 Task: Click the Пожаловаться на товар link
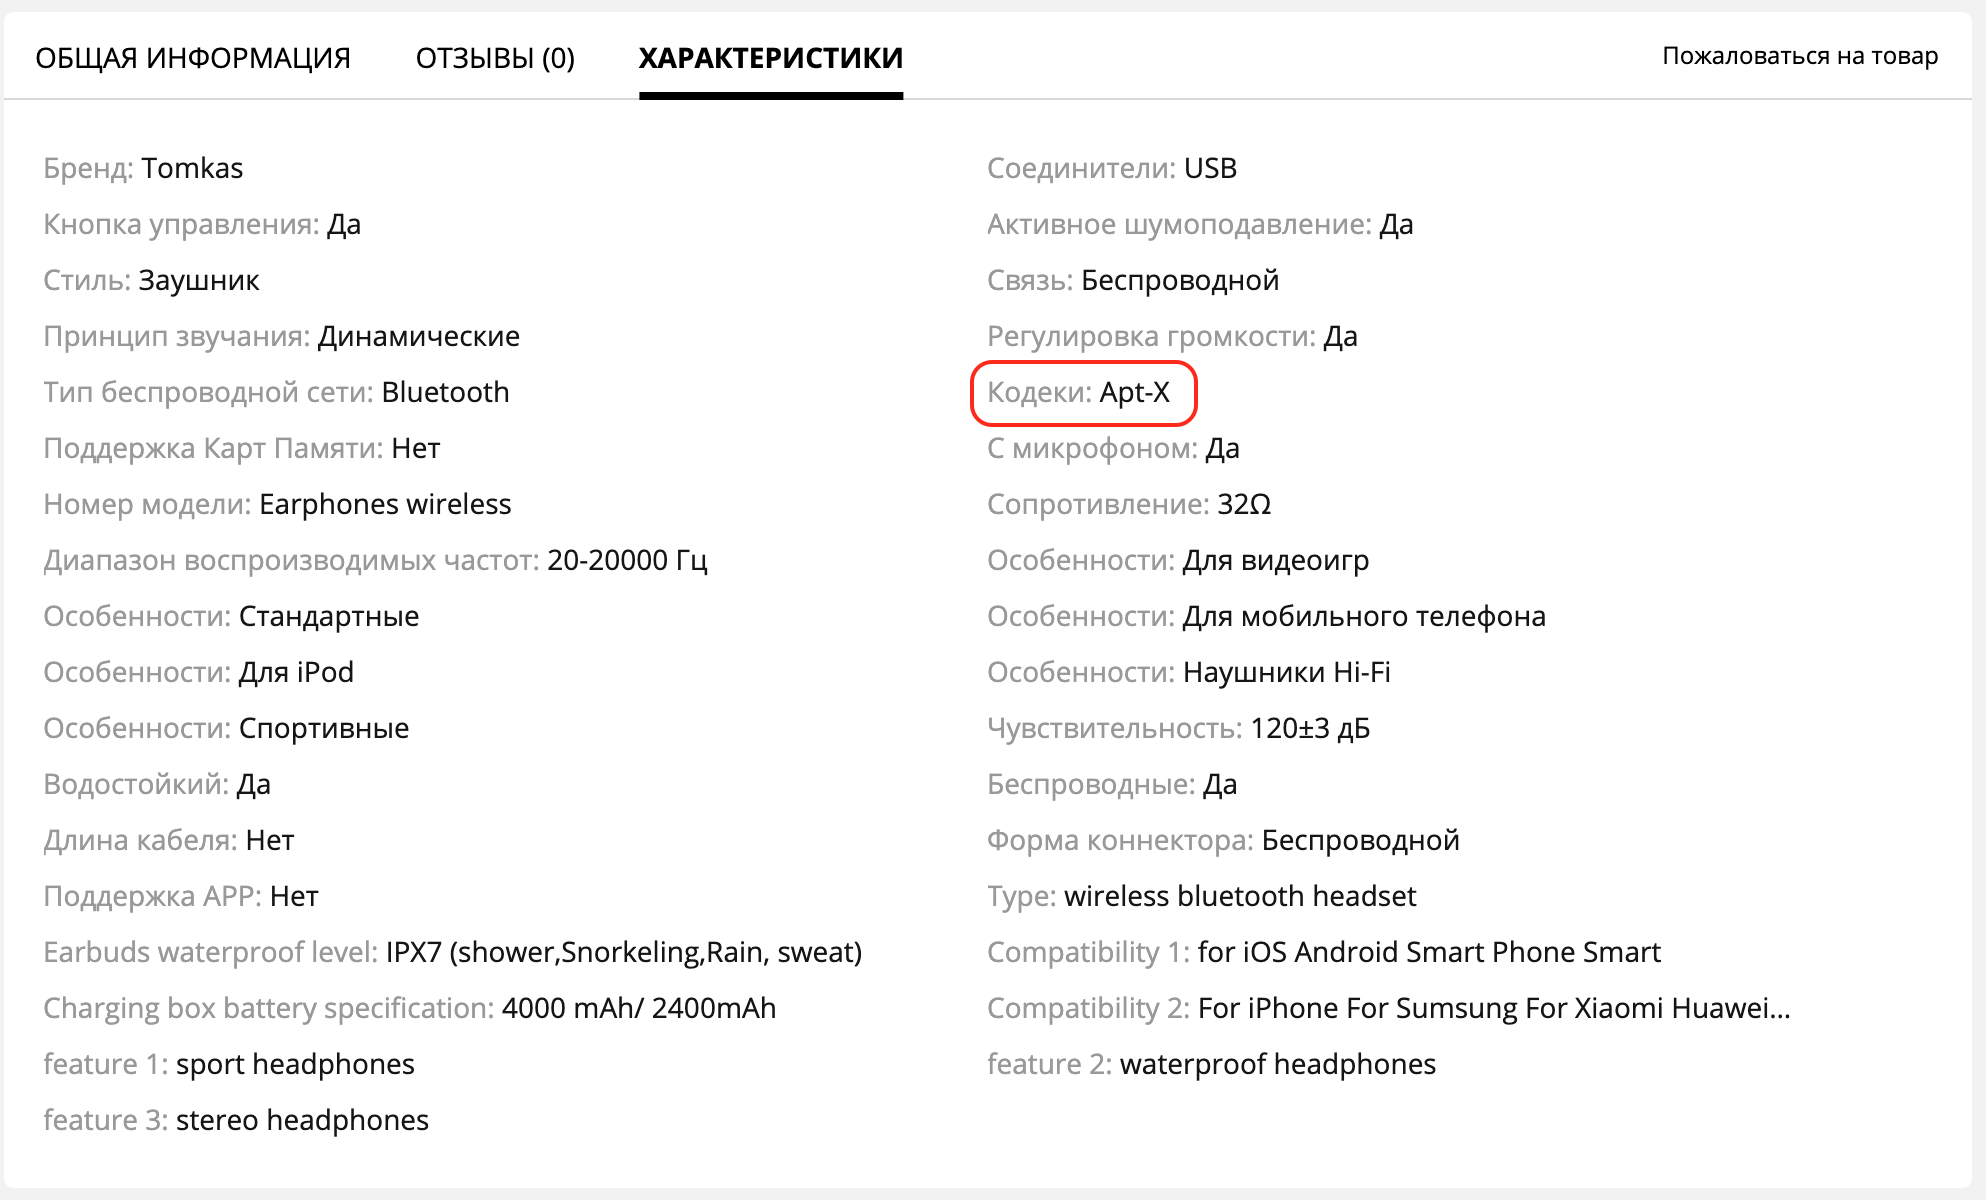[x=1799, y=56]
